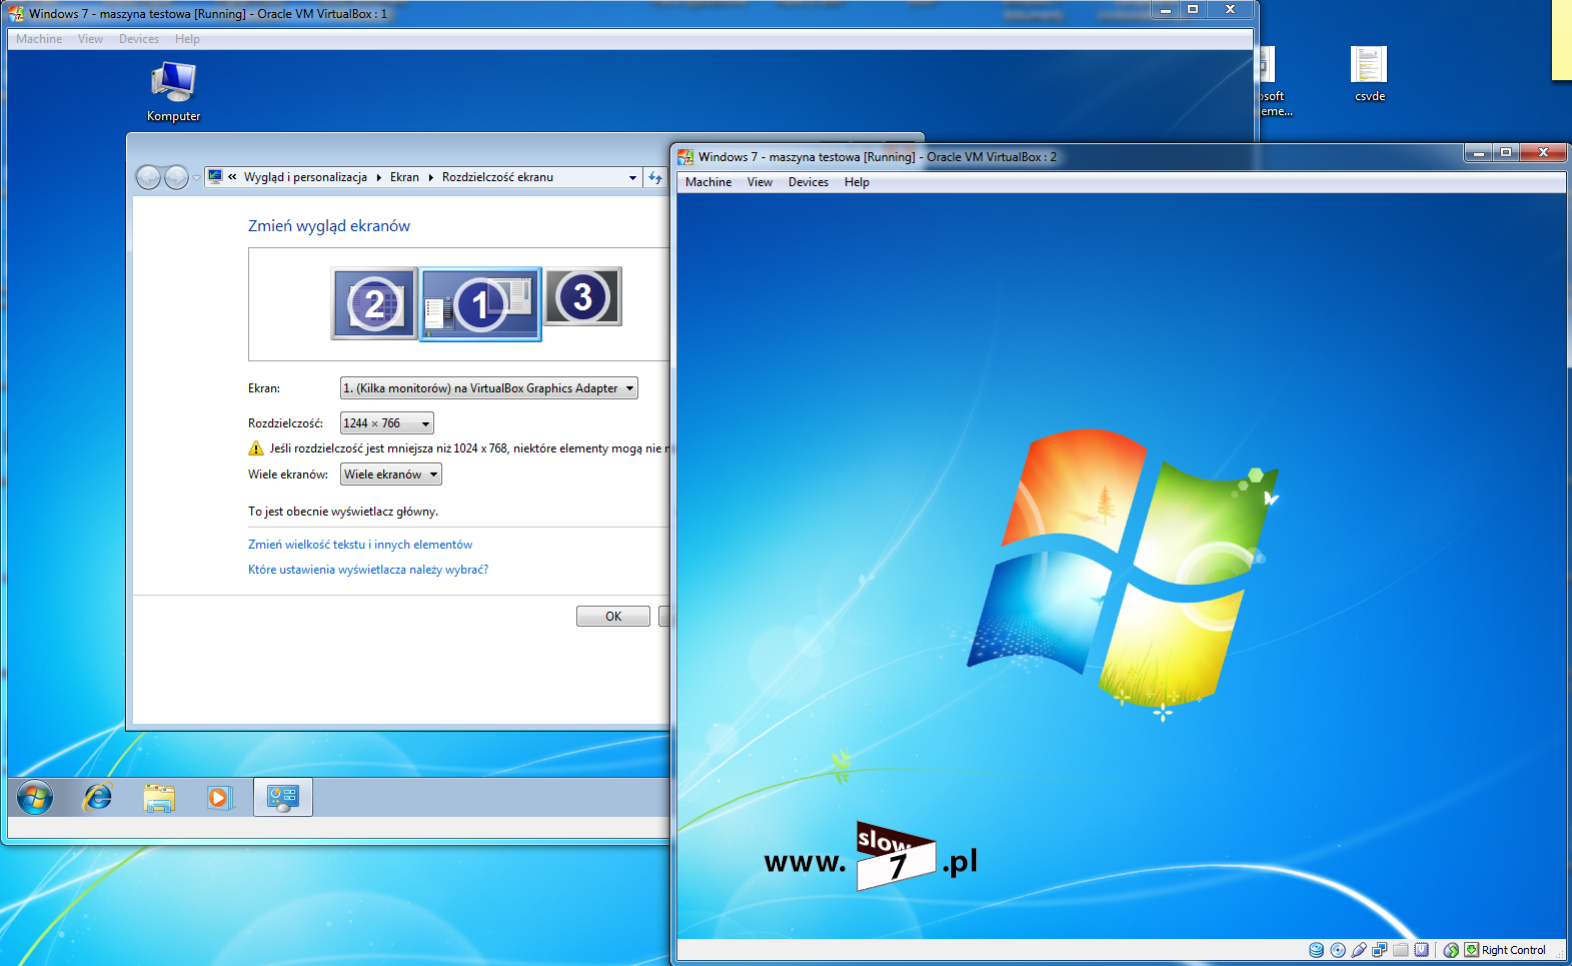Click refresh icon beside address bar
This screenshot has height=966, width=1572.
point(655,177)
